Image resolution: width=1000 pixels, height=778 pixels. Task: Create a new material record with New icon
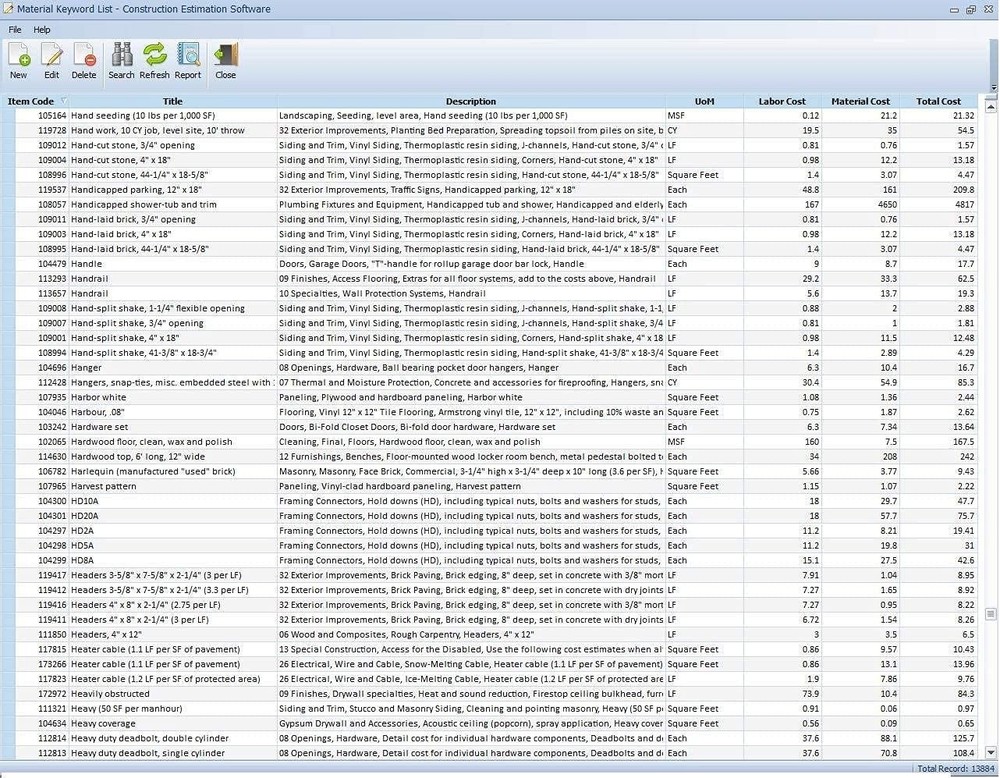point(18,60)
